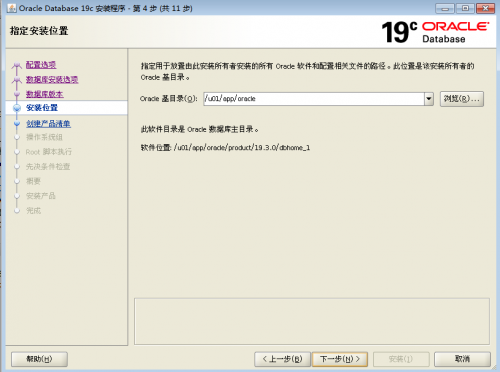Click the 创建产品清单 step bullet icon
500x372 pixels.
click(x=17, y=124)
